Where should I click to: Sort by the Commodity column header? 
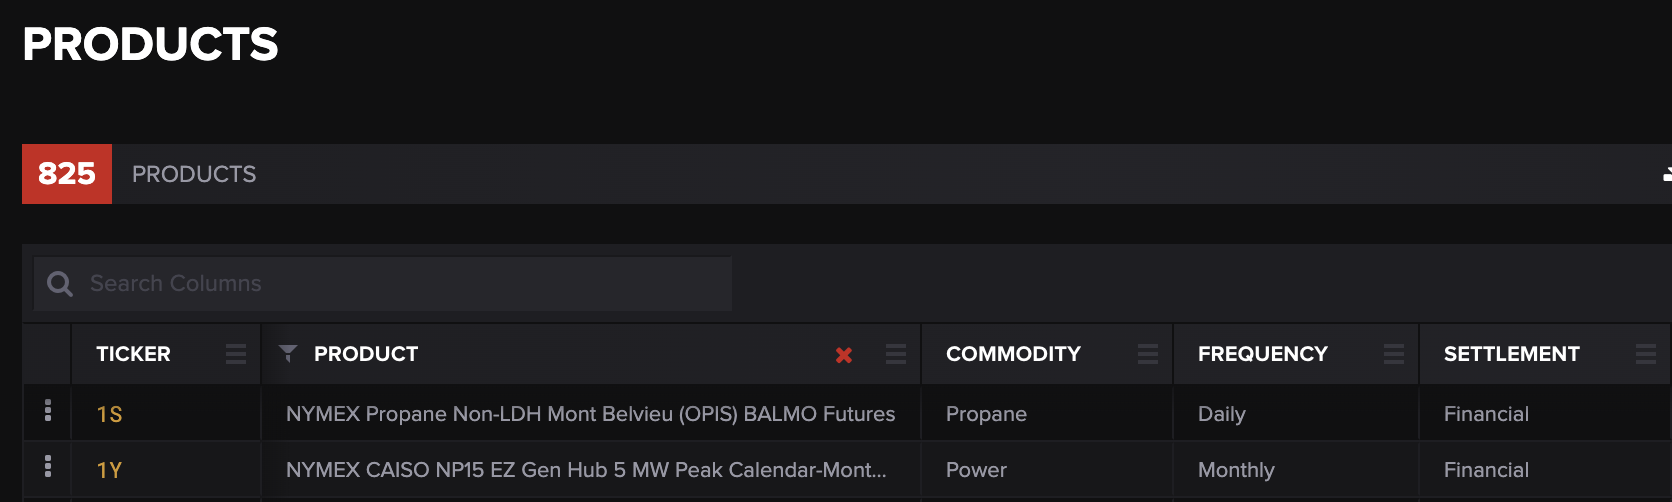(1013, 354)
